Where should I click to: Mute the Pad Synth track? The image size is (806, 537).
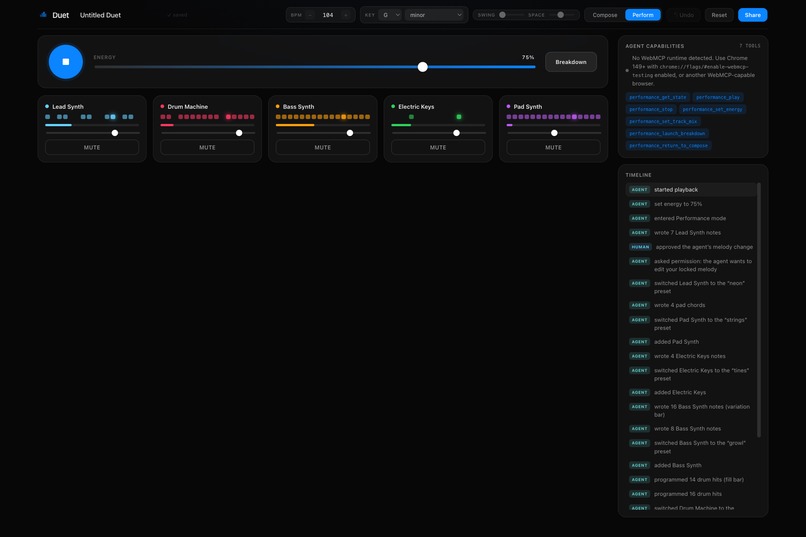553,147
